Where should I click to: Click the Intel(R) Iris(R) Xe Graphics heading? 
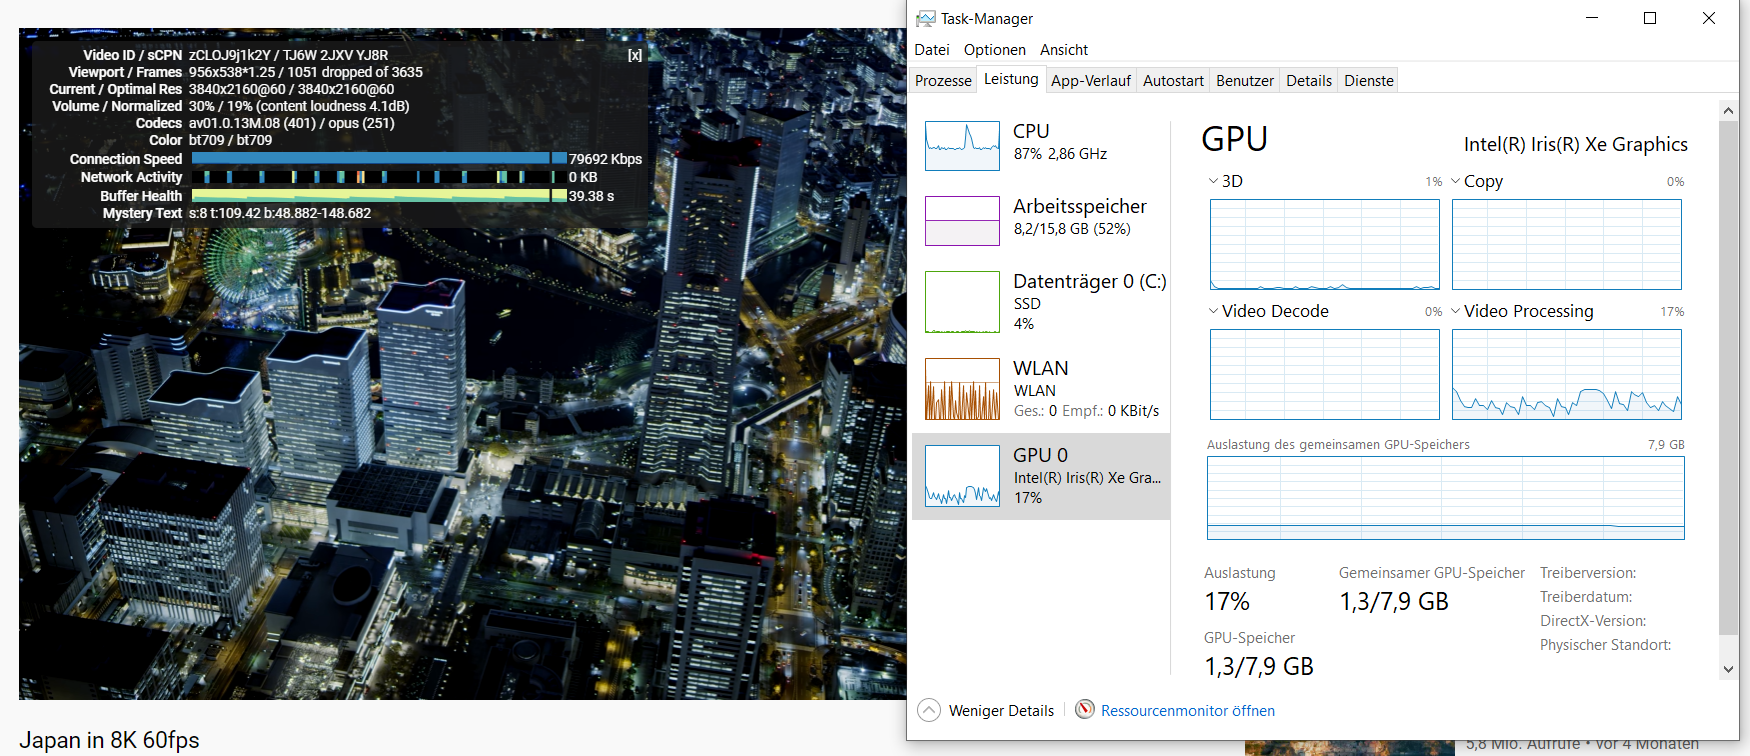tap(1576, 144)
